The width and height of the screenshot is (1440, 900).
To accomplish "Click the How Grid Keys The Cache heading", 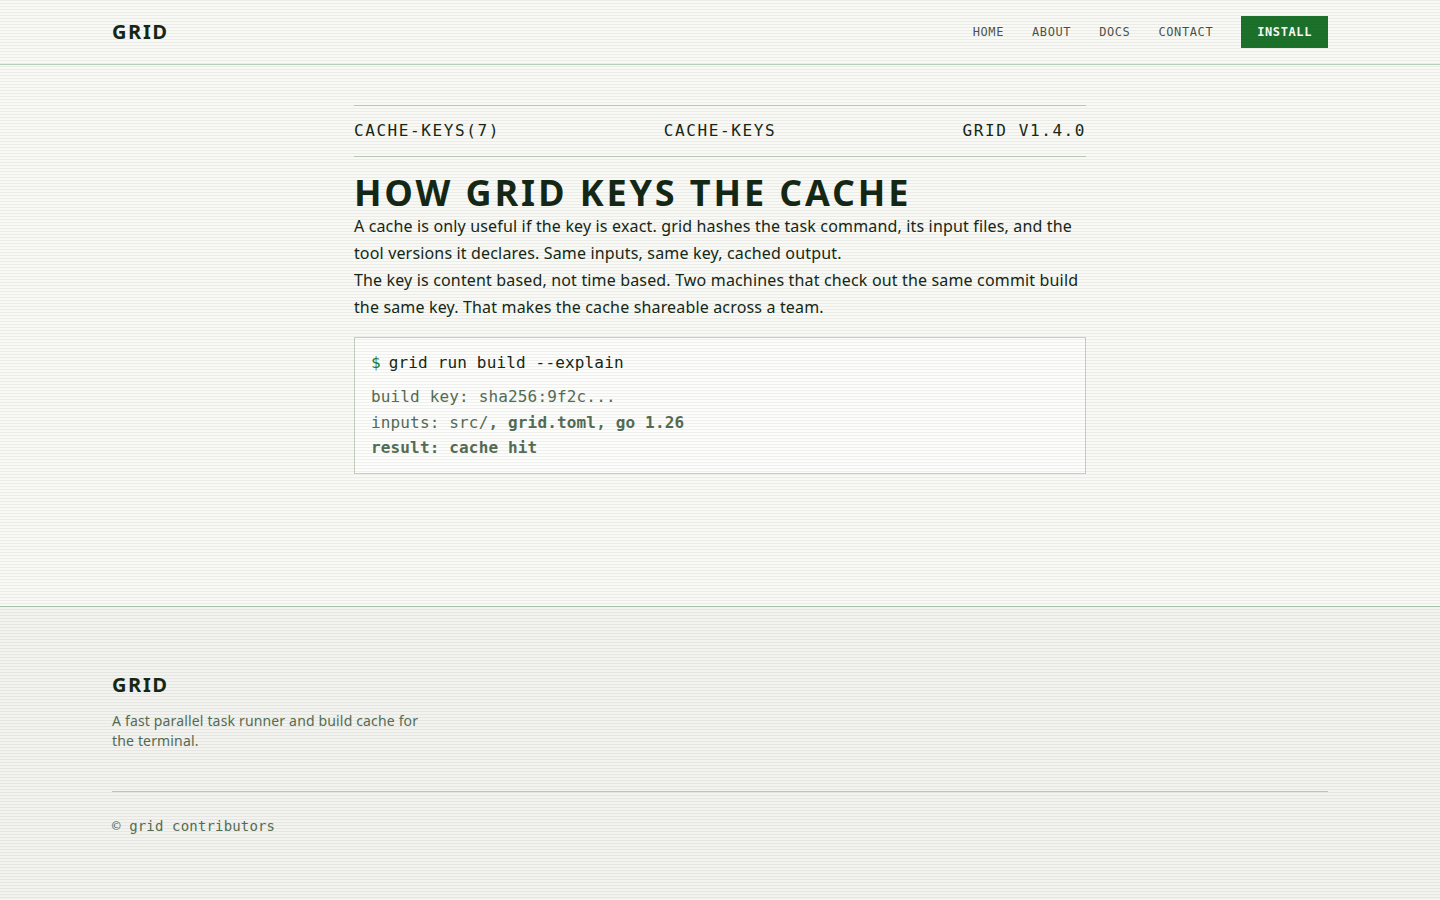I will (x=632, y=193).
